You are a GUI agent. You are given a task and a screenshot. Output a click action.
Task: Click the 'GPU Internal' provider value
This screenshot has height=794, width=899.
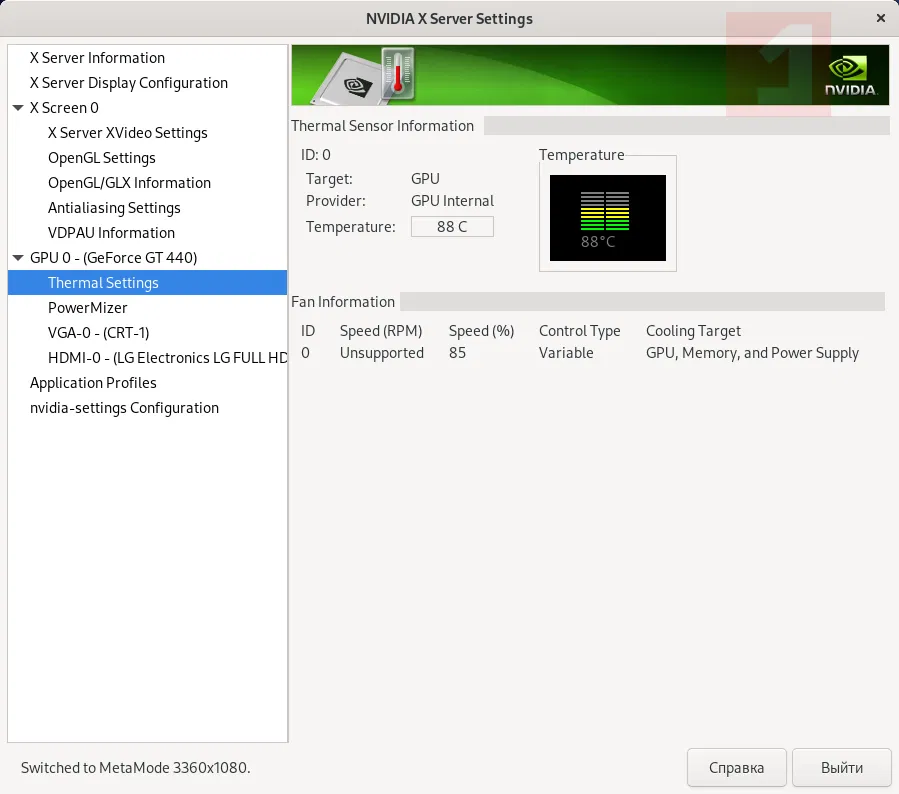[x=452, y=201]
